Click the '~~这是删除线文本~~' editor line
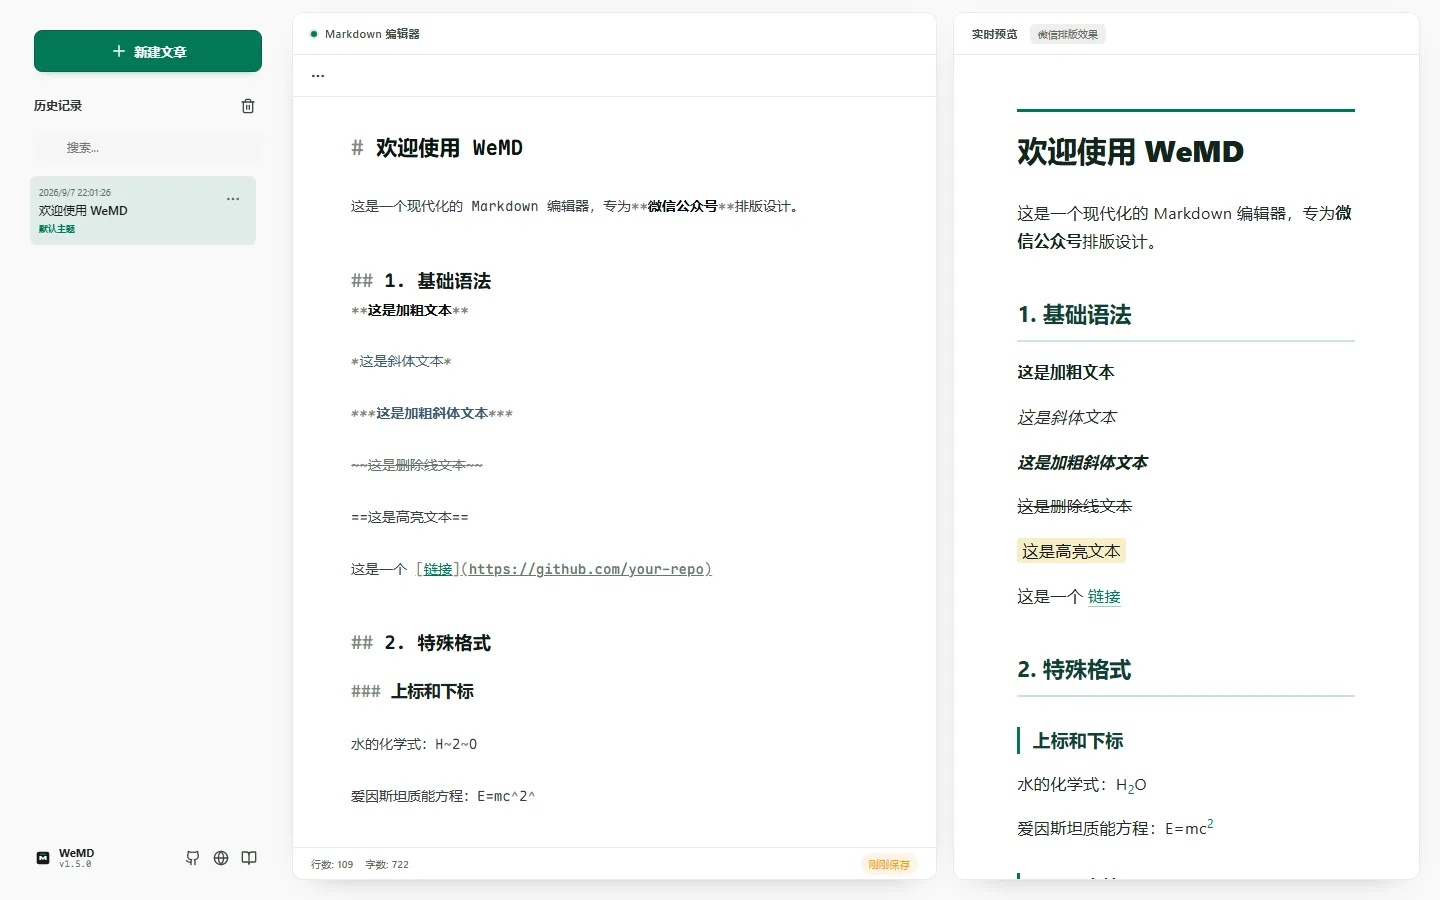Viewport: 1440px width, 900px height. click(417, 466)
